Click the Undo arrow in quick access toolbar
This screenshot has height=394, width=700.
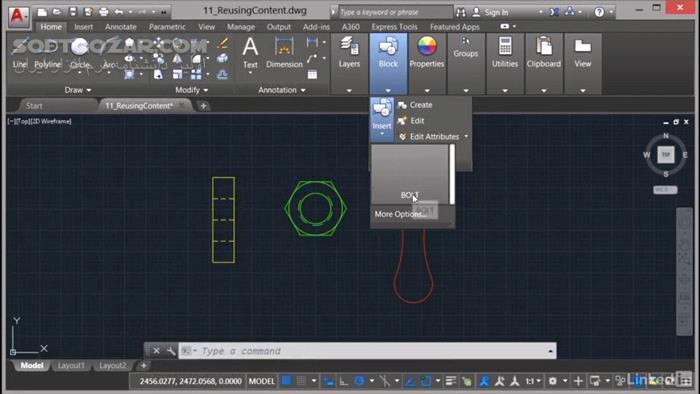(x=119, y=12)
